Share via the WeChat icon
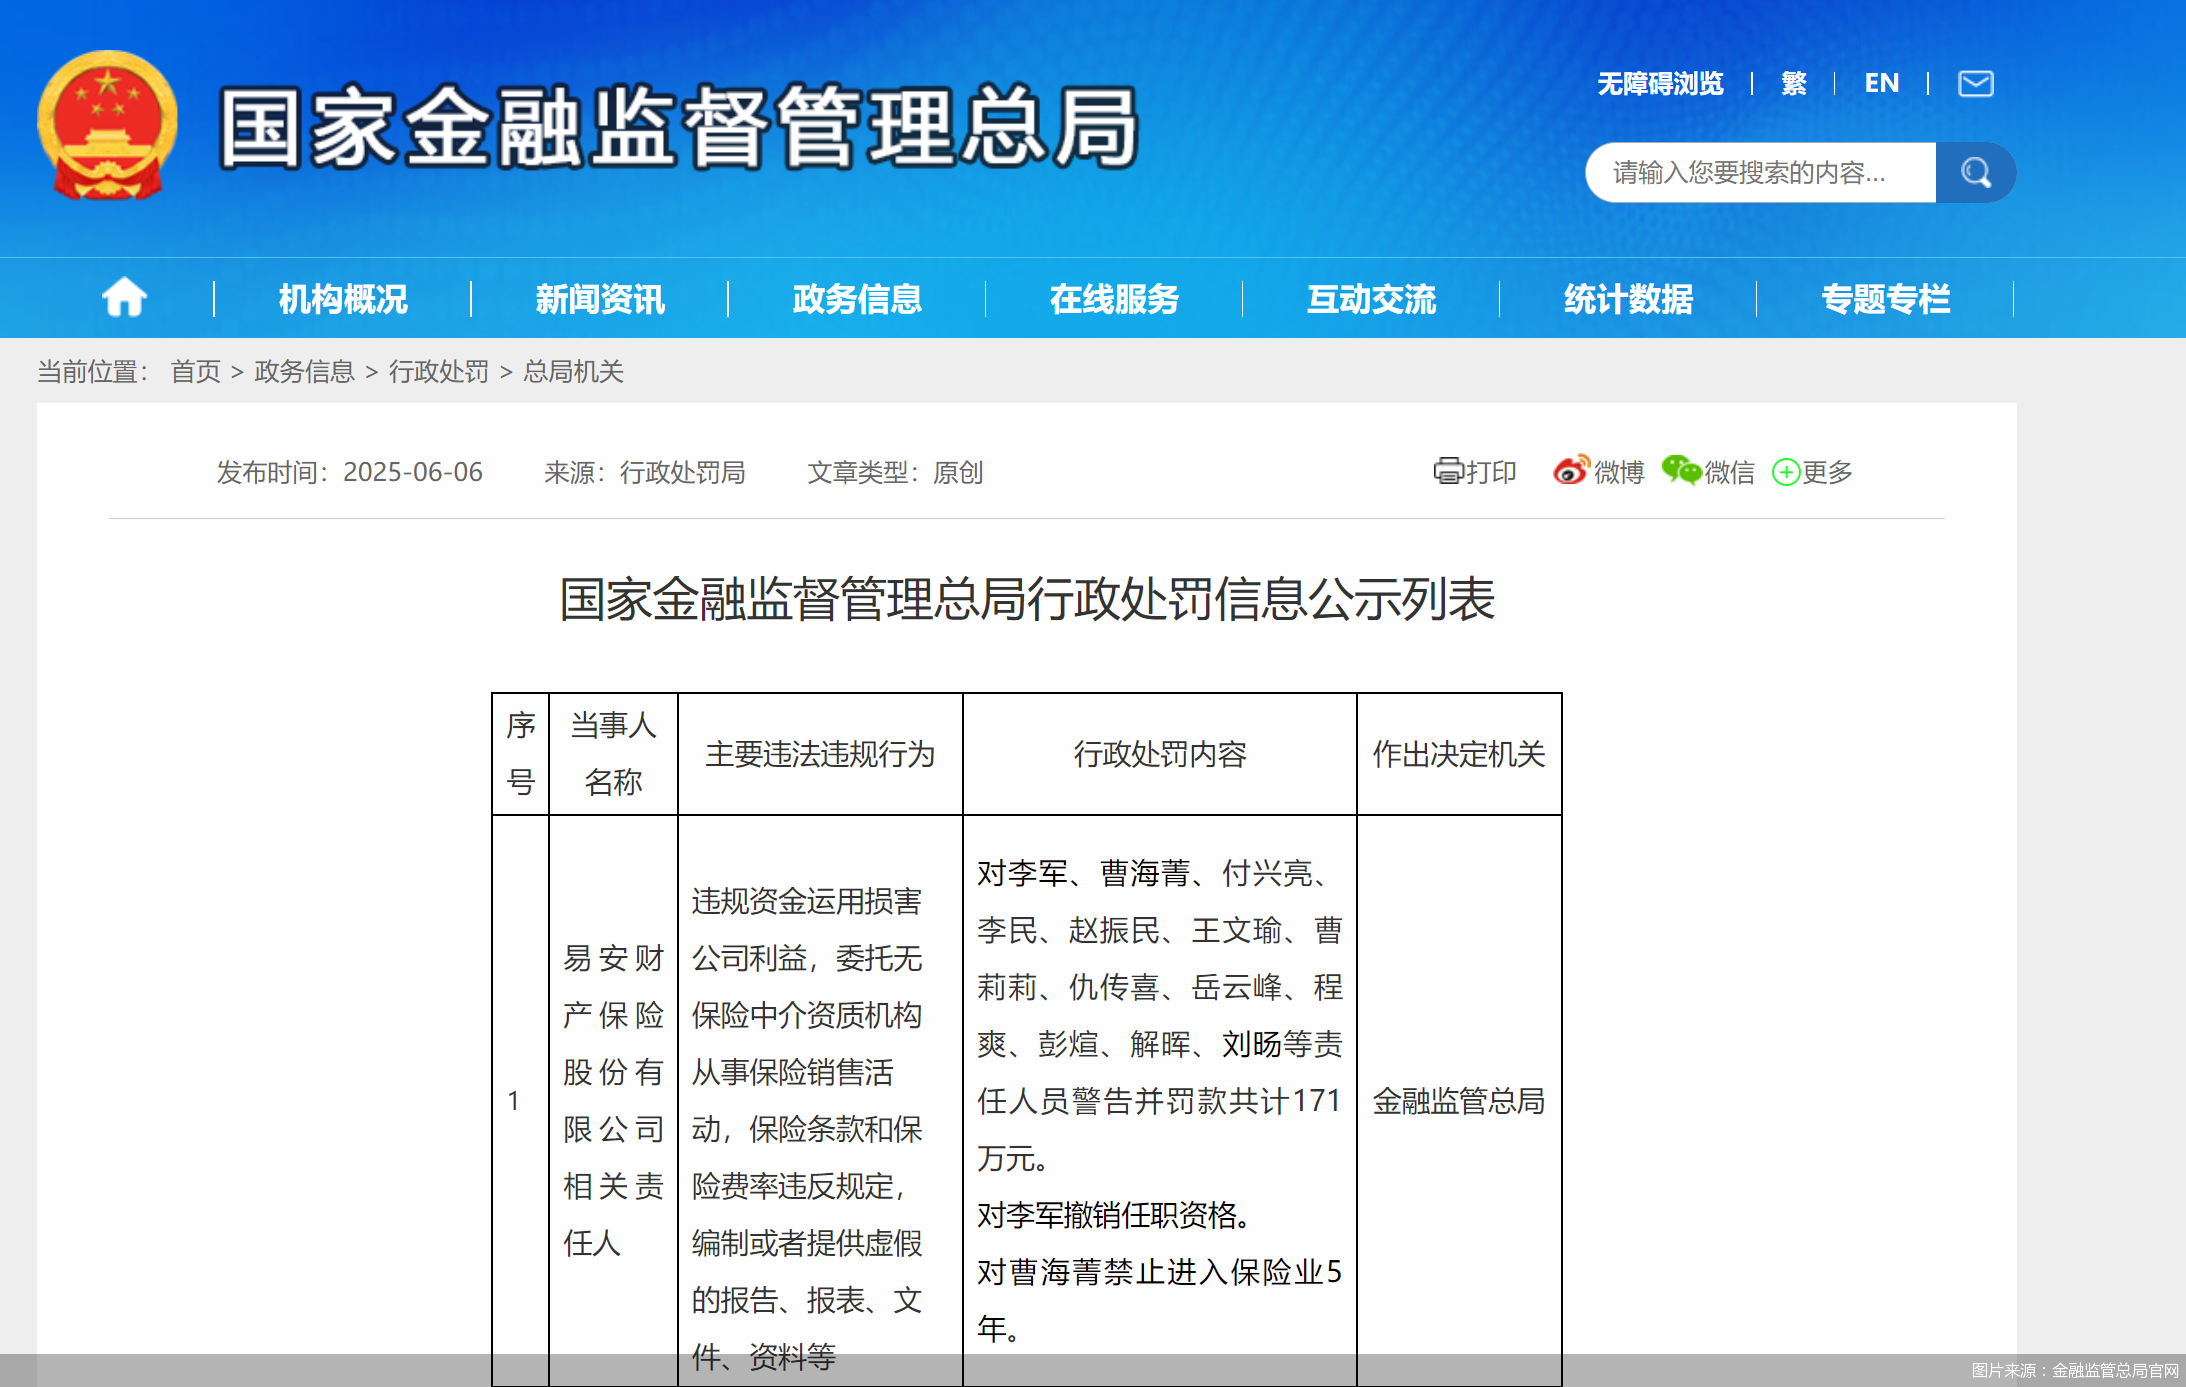2186x1387 pixels. pyautogui.click(x=1681, y=470)
